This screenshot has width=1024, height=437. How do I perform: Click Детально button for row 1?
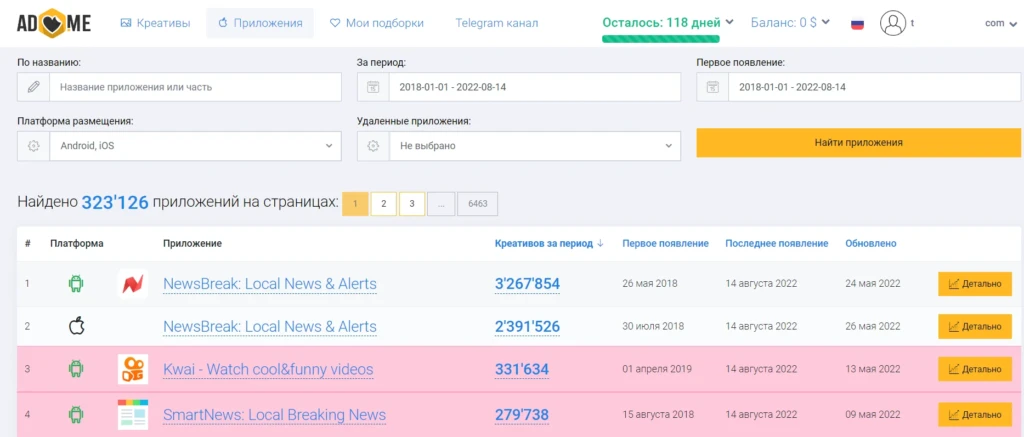pos(974,284)
